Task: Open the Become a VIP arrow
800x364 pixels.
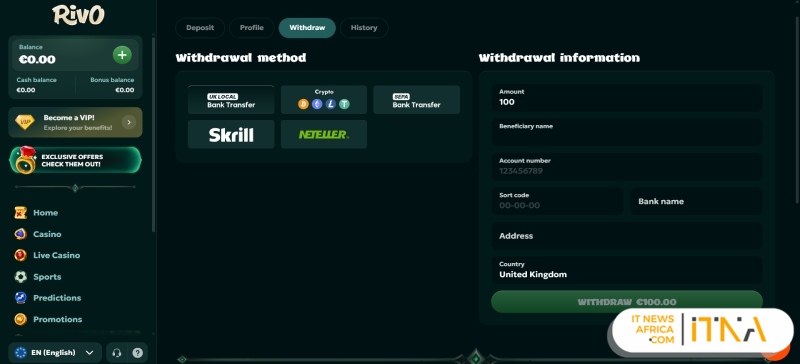Action: pyautogui.click(x=129, y=122)
